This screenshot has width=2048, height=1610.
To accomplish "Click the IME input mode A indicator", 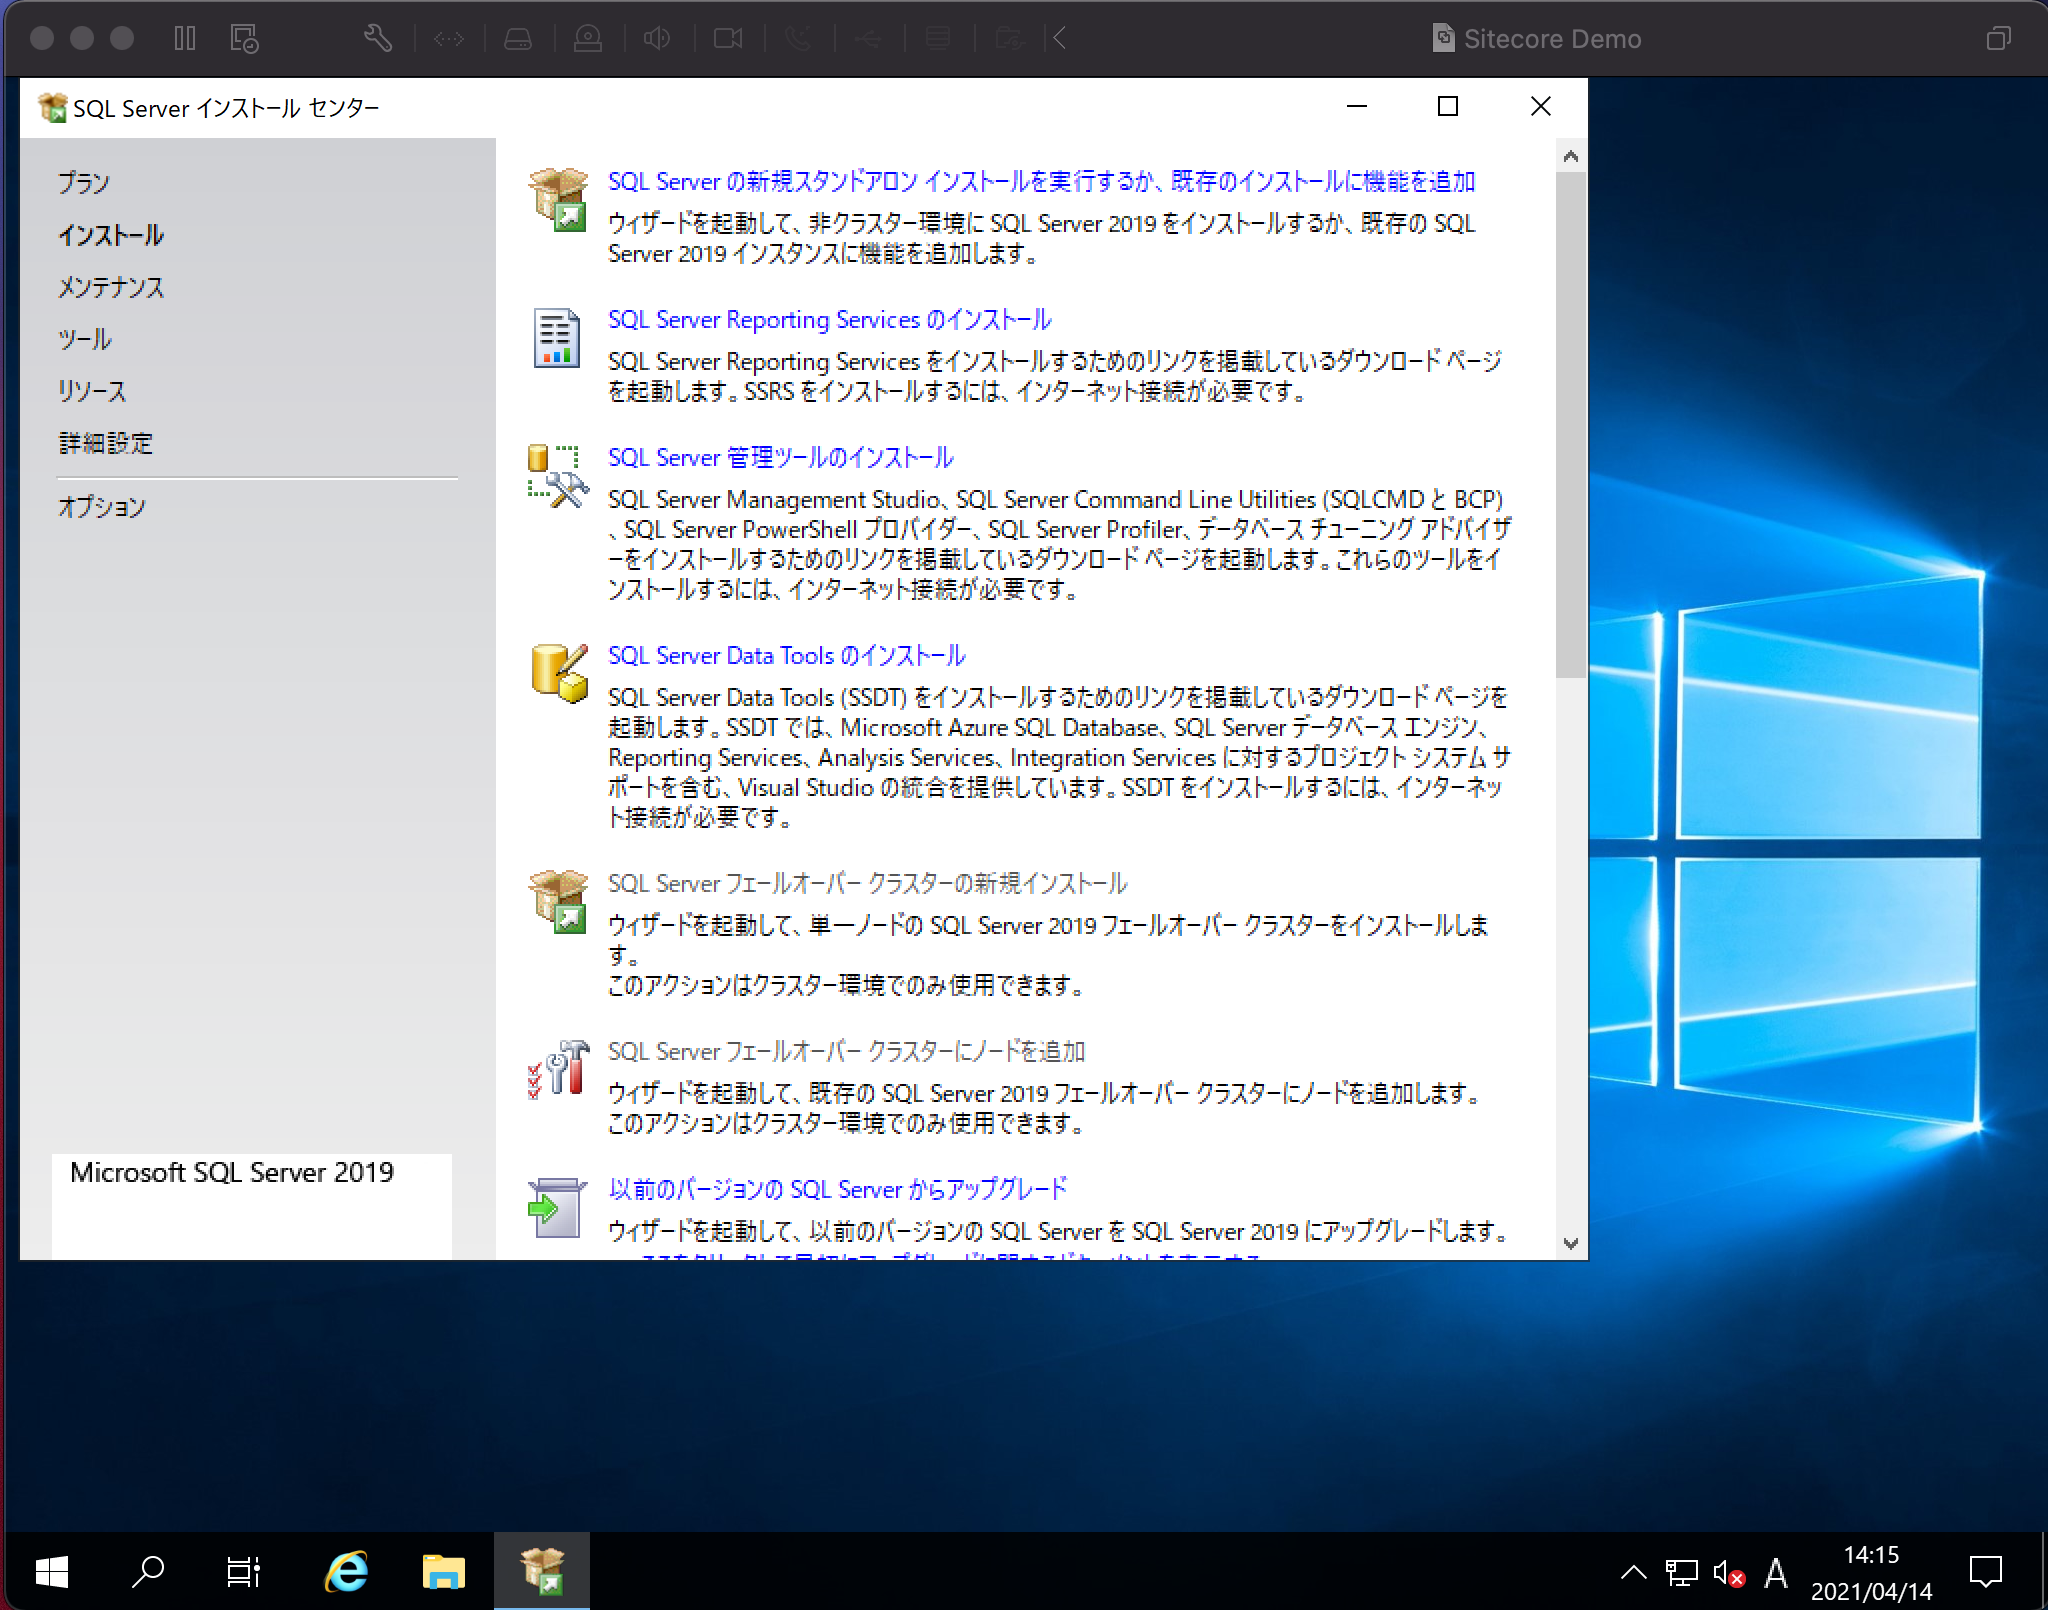I will click(1776, 1573).
